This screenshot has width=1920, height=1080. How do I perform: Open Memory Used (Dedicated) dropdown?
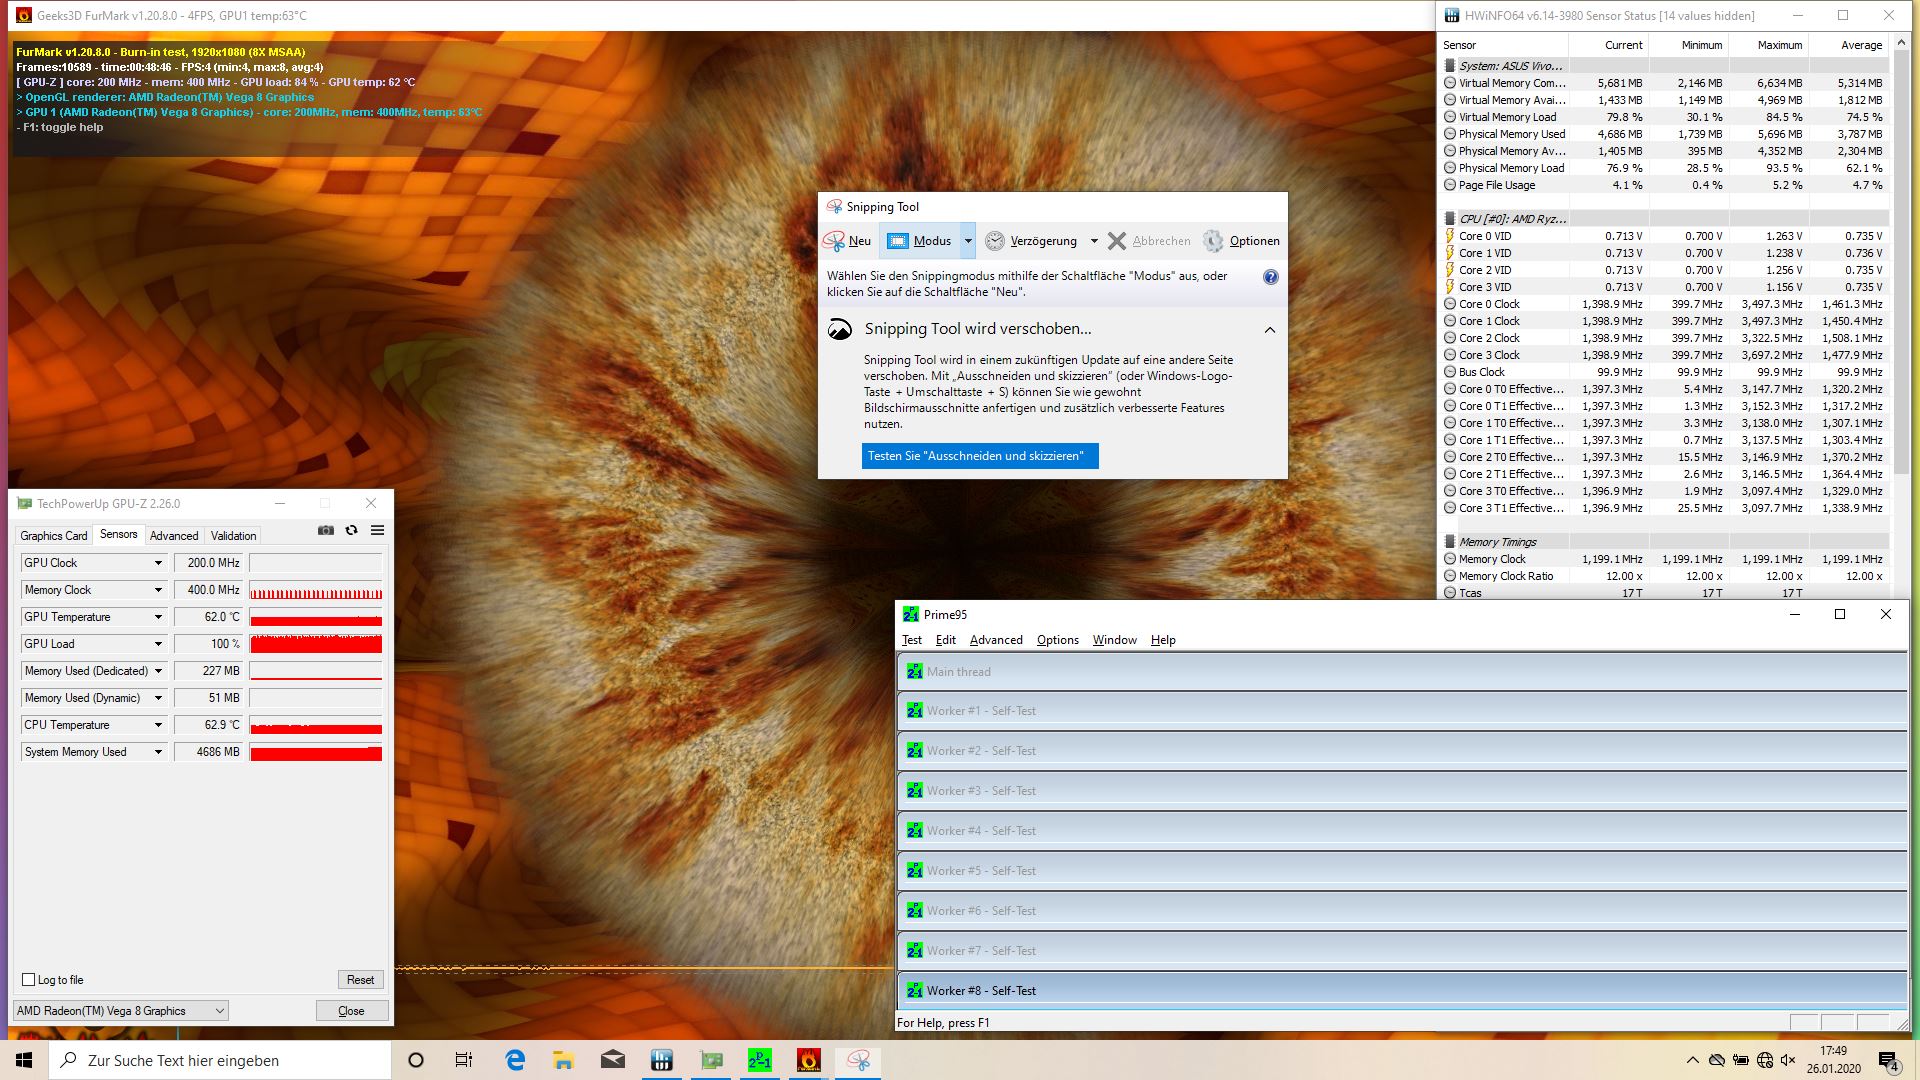pyautogui.click(x=158, y=671)
